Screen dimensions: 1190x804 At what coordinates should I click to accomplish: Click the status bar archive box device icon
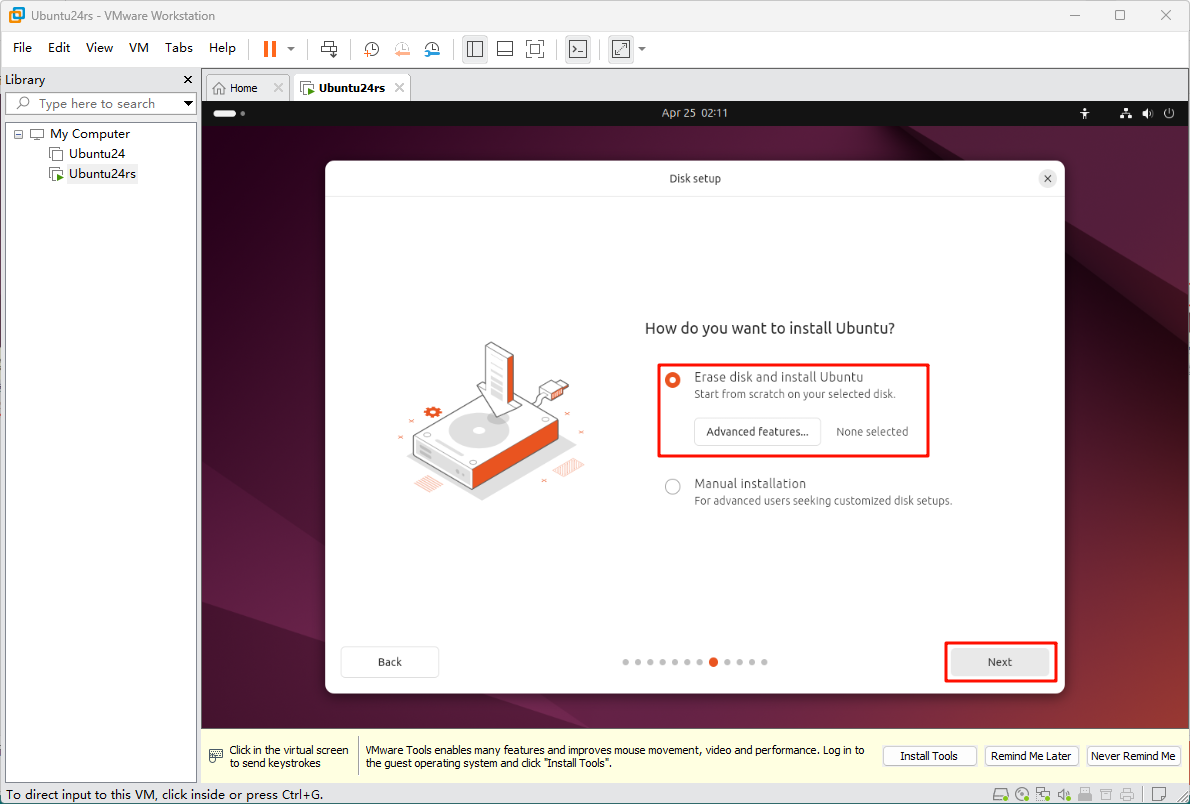pyautogui.click(x=1106, y=794)
